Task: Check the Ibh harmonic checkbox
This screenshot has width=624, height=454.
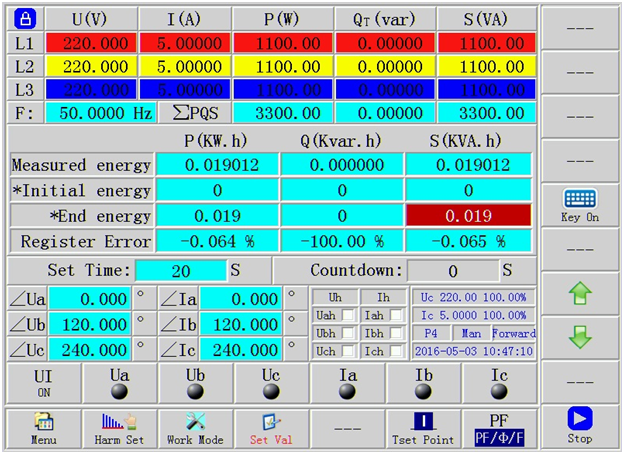Action: coord(396,333)
